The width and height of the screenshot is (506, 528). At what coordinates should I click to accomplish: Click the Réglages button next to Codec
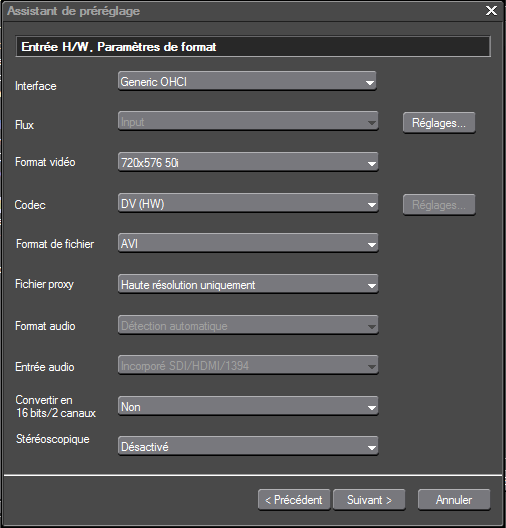tap(439, 205)
